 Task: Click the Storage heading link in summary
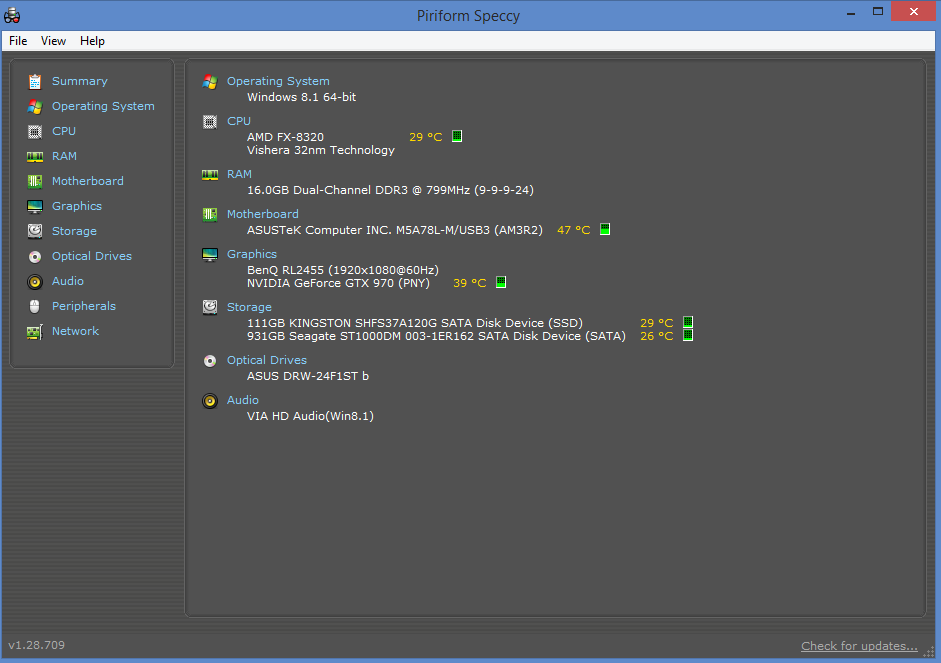click(249, 307)
